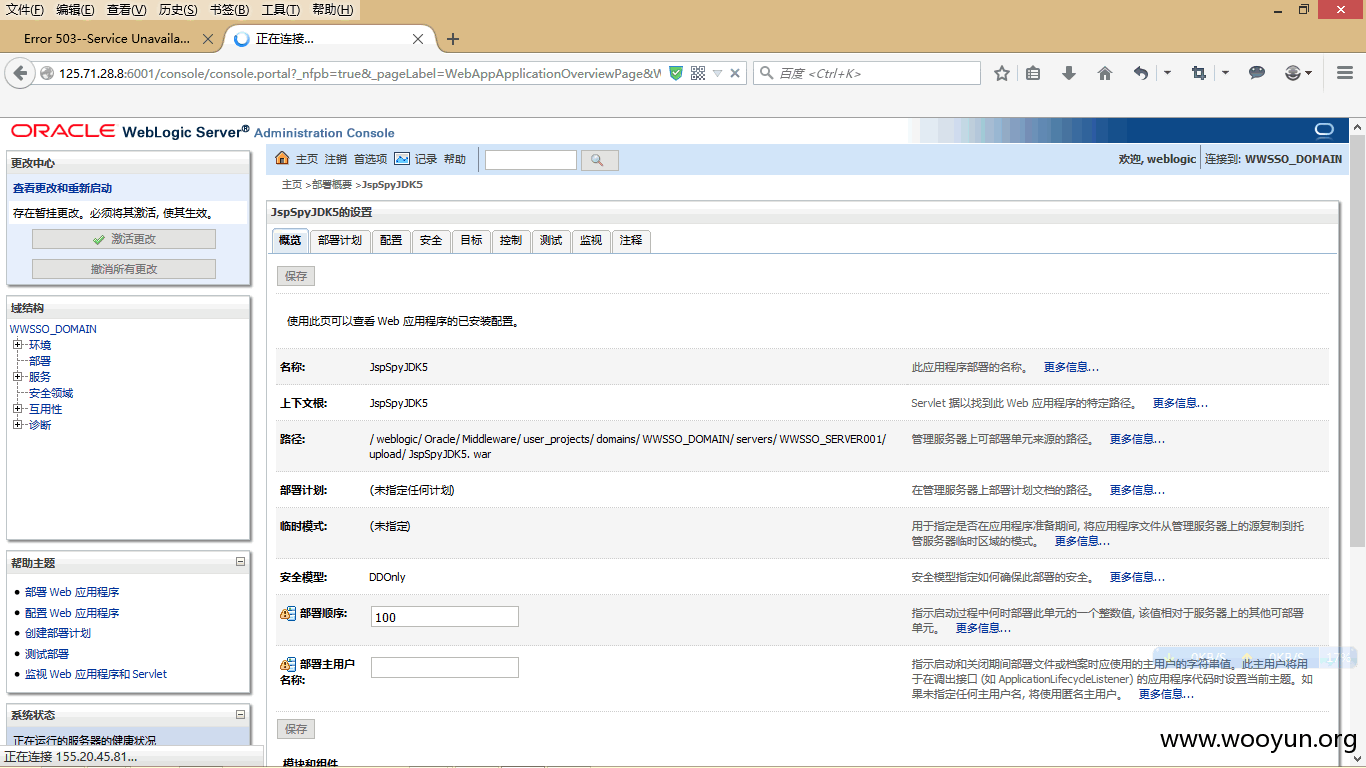This screenshot has width=1366, height=768.
Task: Stop page loading with the X button
Action: pos(735,73)
